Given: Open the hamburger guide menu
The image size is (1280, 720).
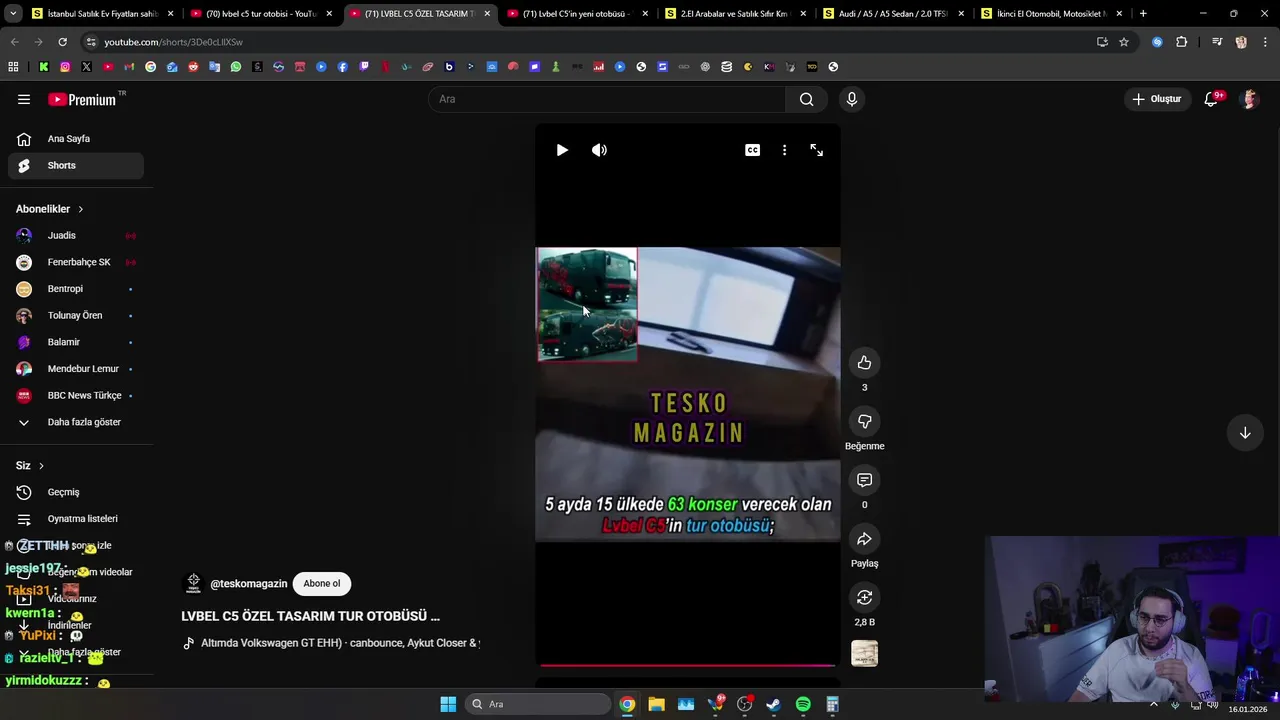Looking at the screenshot, I should [x=24, y=99].
